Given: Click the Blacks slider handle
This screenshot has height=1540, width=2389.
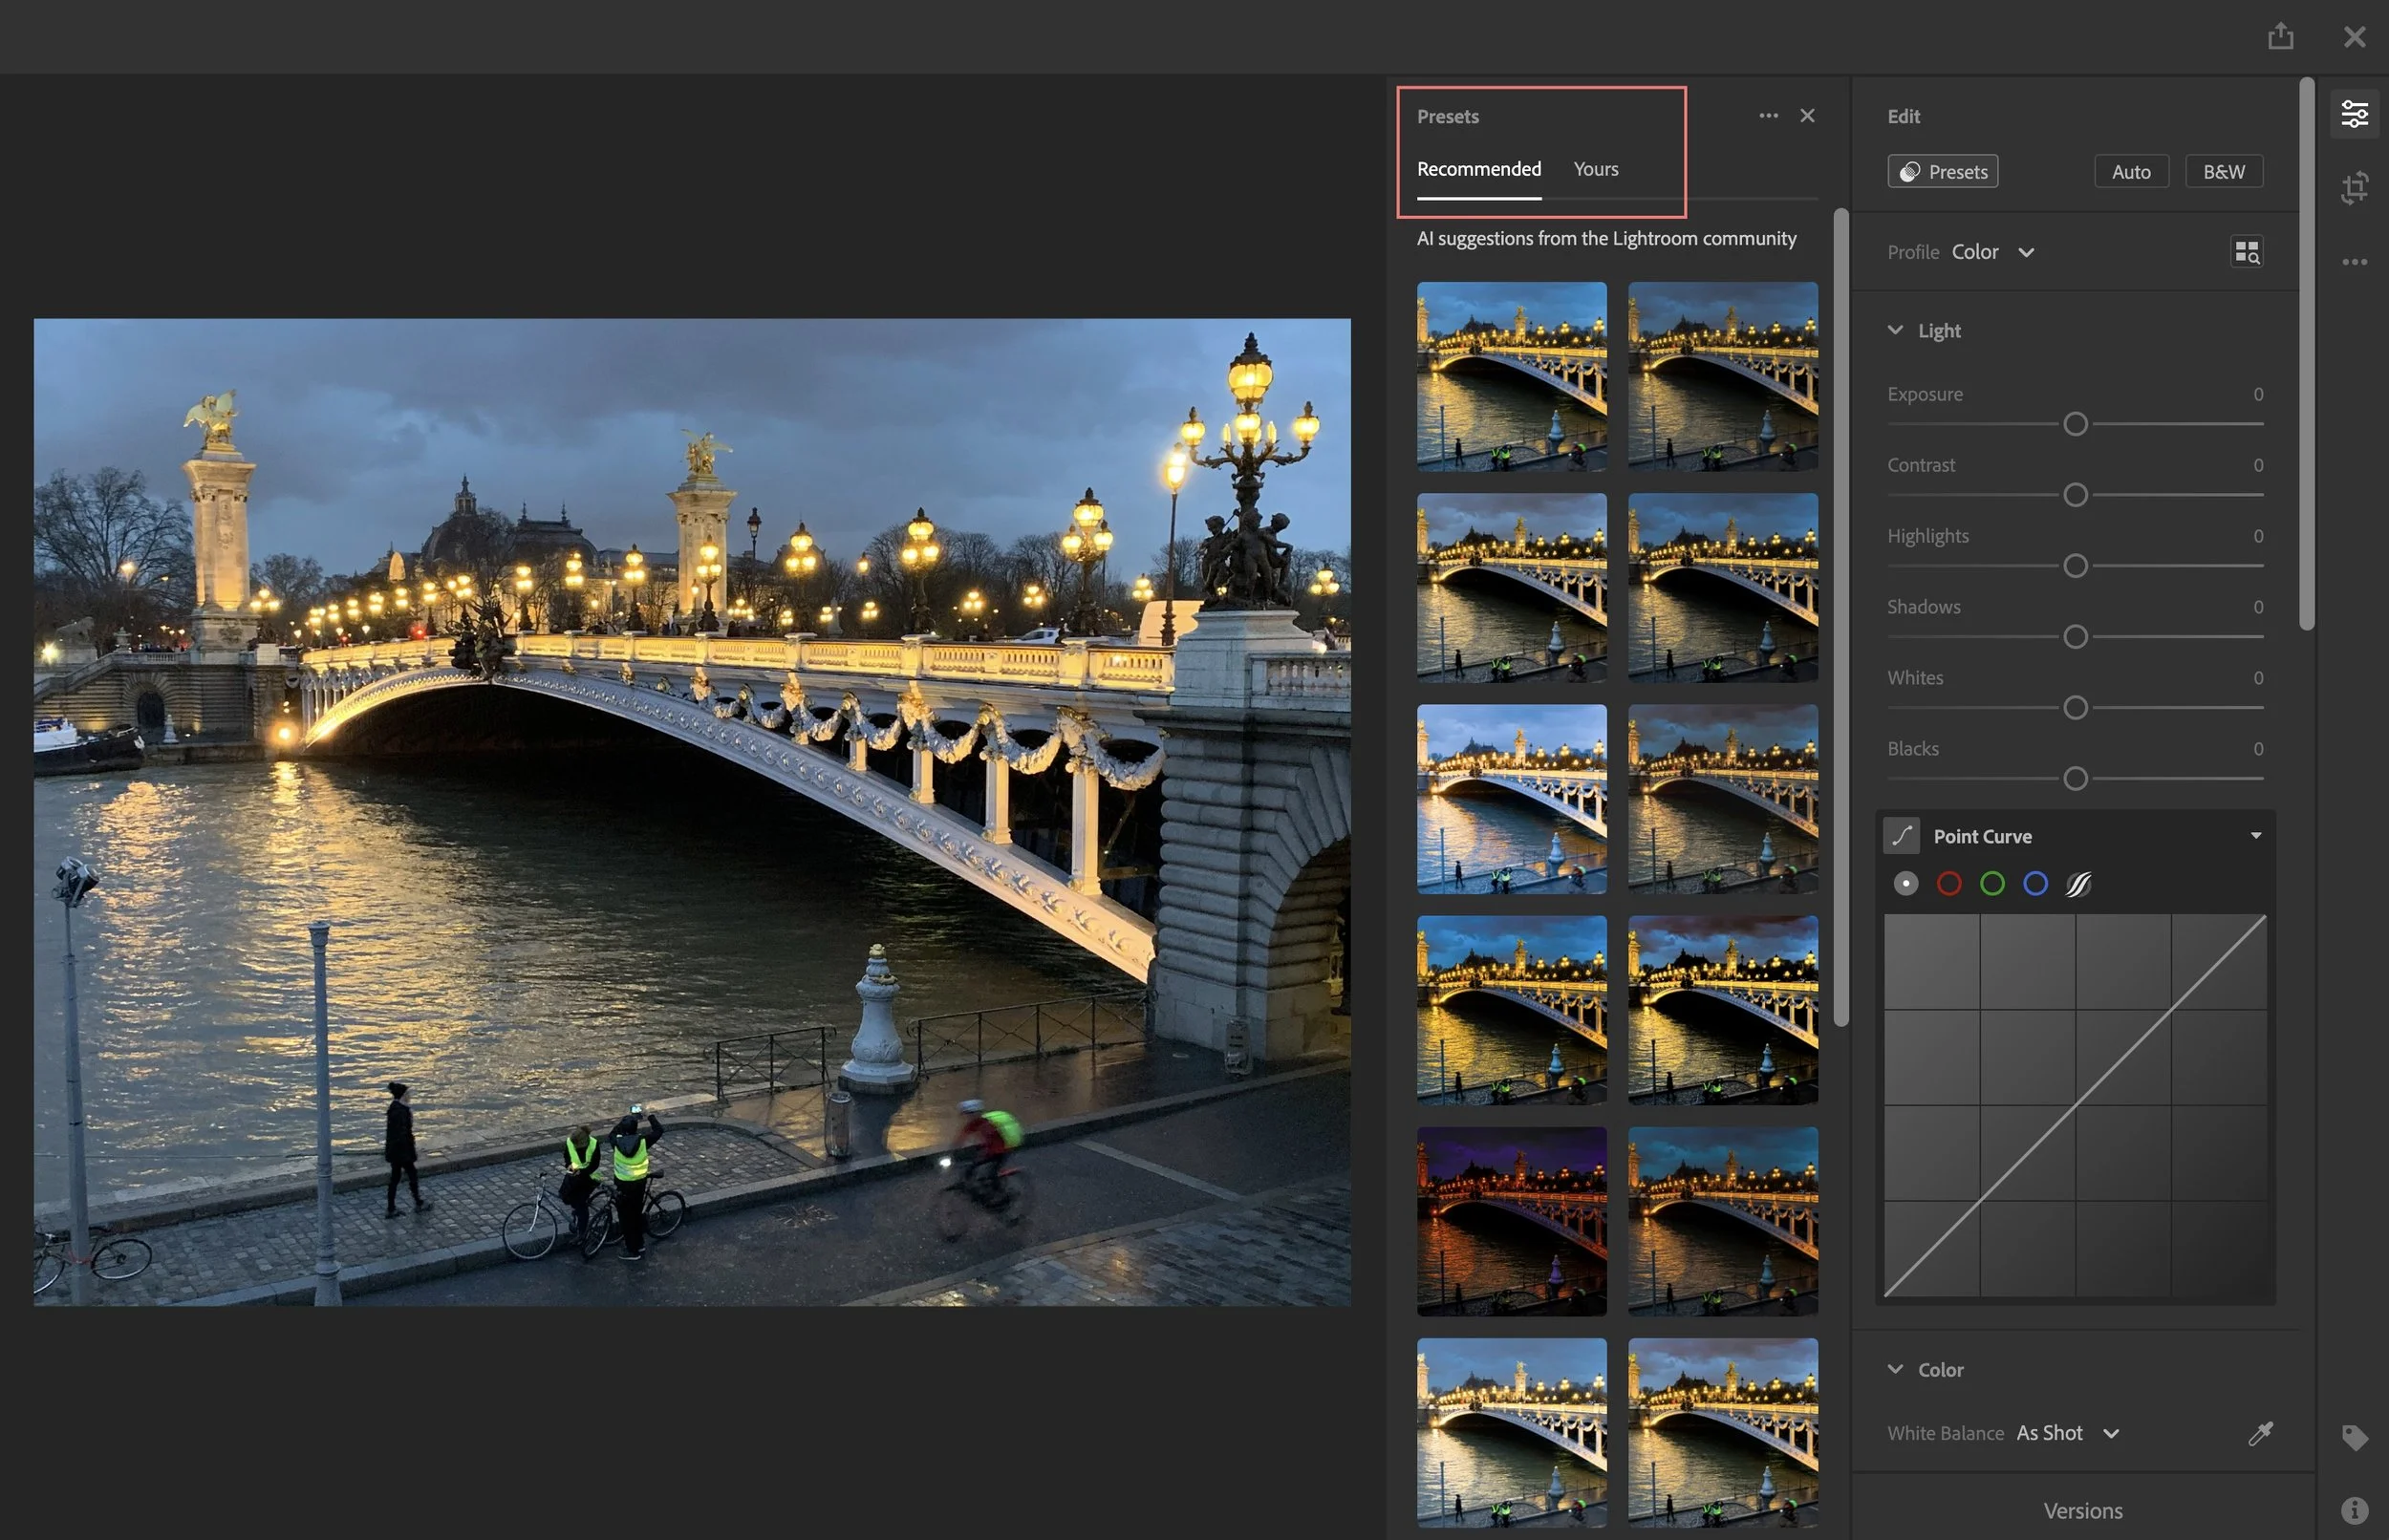Looking at the screenshot, I should tap(2075, 779).
